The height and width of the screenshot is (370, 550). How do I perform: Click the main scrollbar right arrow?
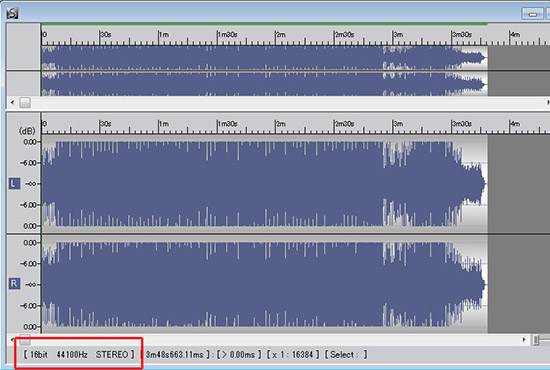pos(524,339)
